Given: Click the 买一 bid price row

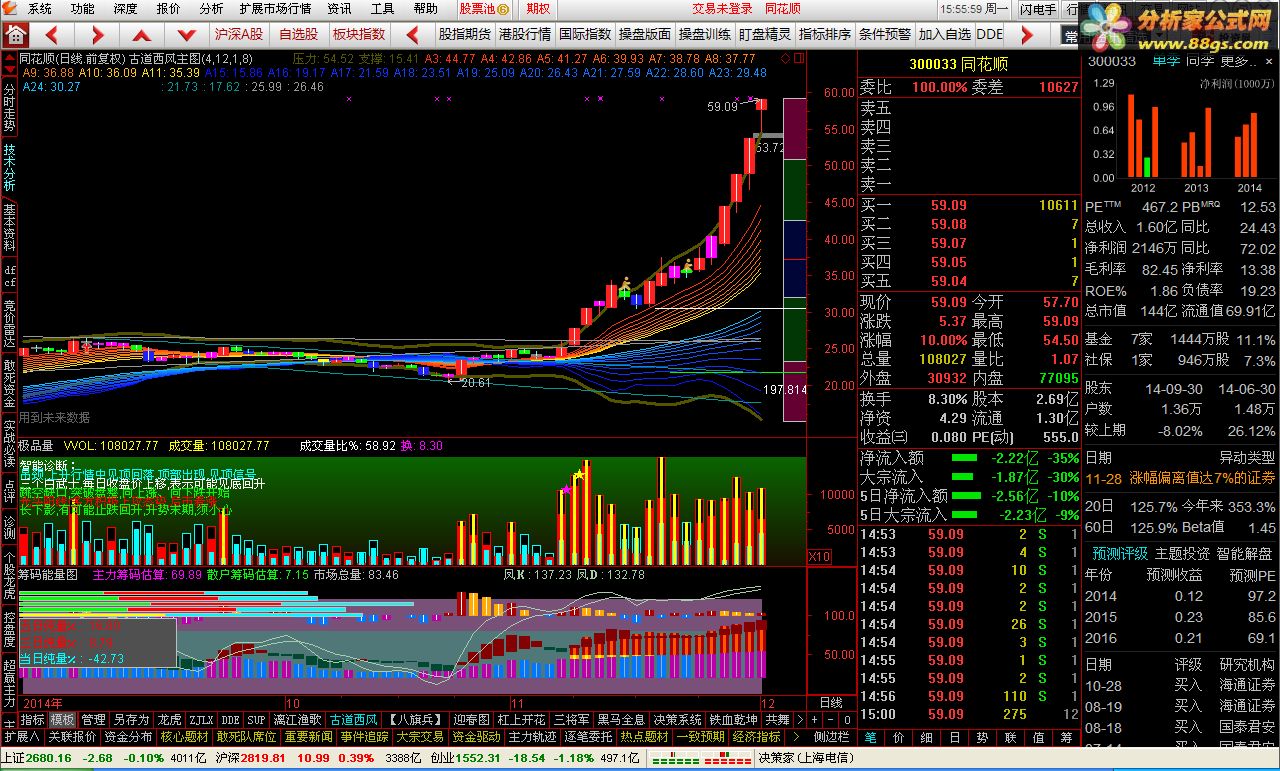Looking at the screenshot, I should pyautogui.click(x=969, y=205).
